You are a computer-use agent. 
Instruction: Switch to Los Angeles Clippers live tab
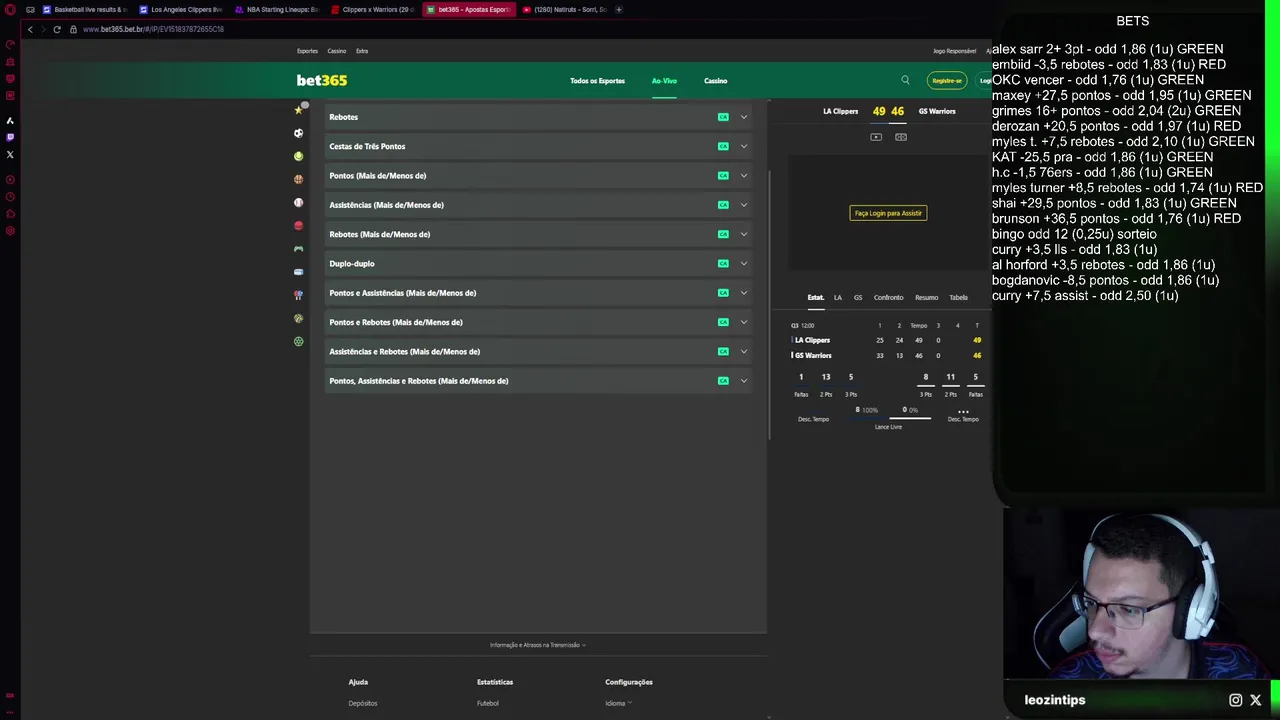pyautogui.click(x=180, y=9)
